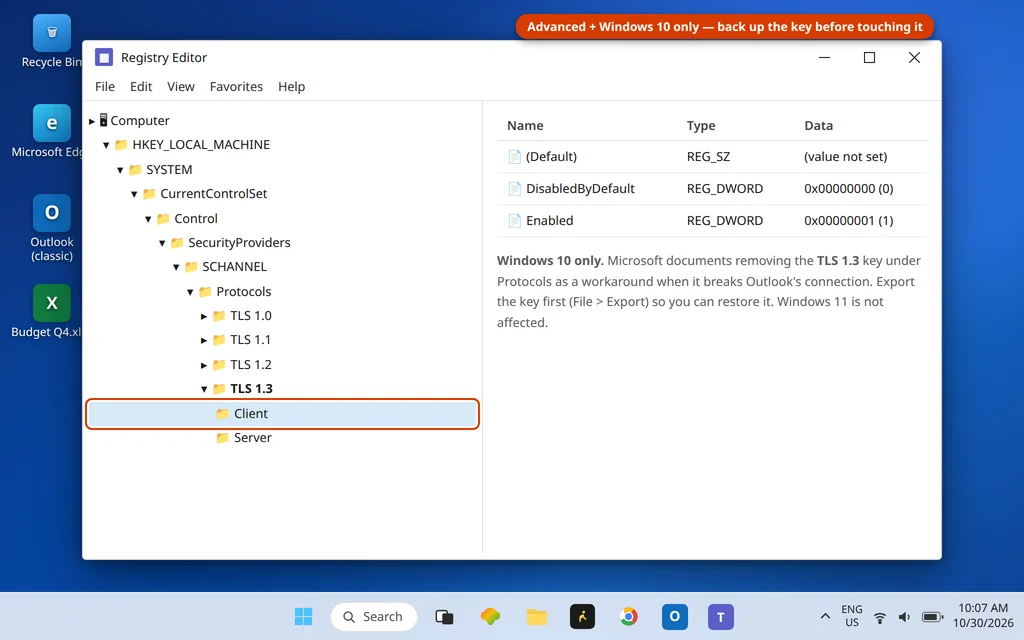1024x640 pixels.
Task: Collapse the Control key arrow
Action: coord(148,219)
